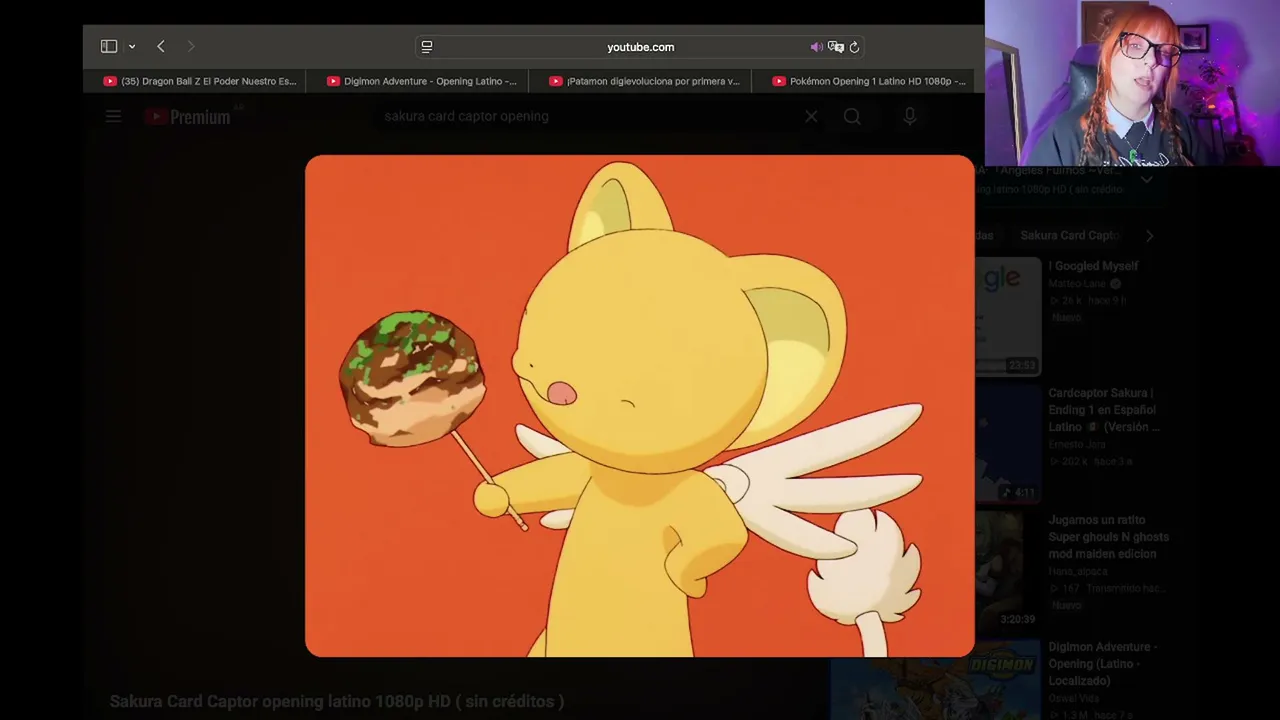This screenshot has height=720, width=1280.
Task: Open Digimon Adventure Opening Latino thumbnail
Action: coord(934,680)
